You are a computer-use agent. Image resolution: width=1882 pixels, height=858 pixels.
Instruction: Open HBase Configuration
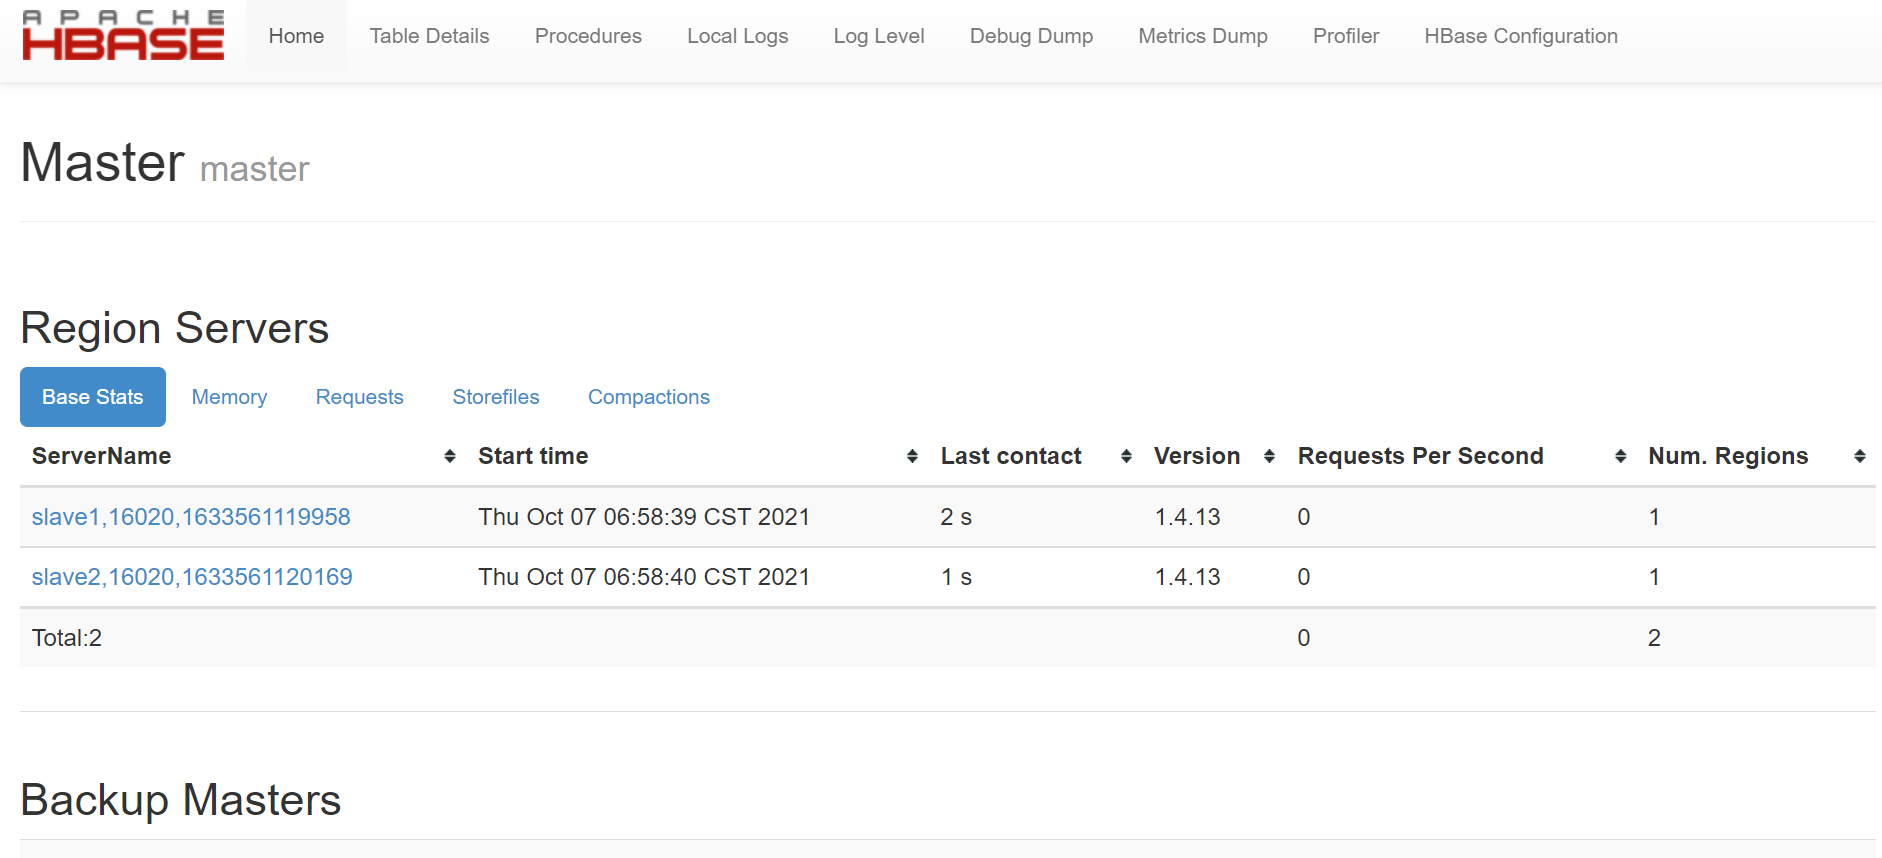point(1521,36)
